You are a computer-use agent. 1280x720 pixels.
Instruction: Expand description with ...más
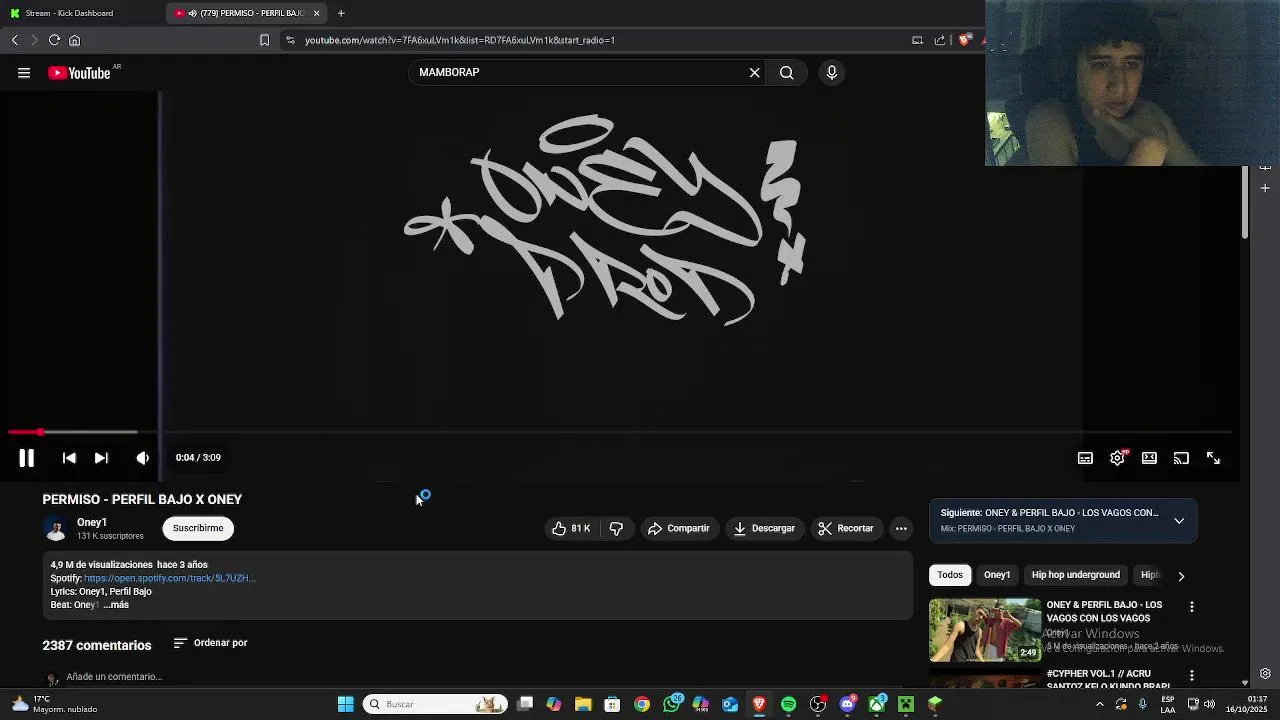tap(116, 604)
